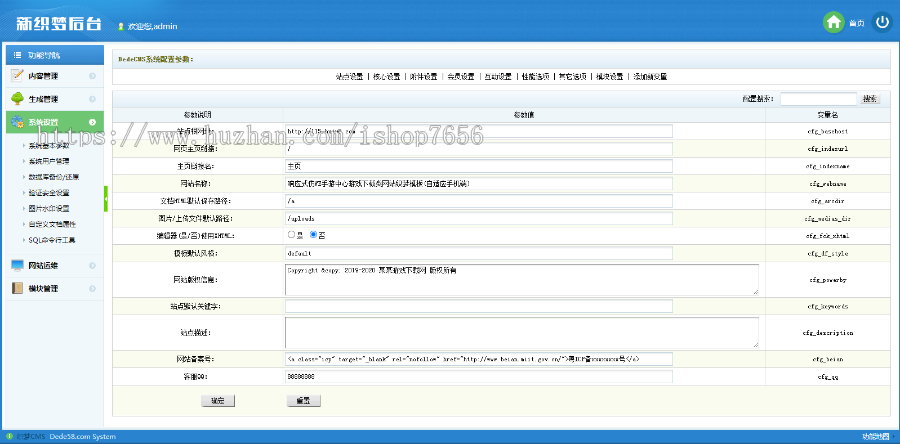900x444 pixels.
Task: Expand the 网站运维 section arrow
Action: 92,265
